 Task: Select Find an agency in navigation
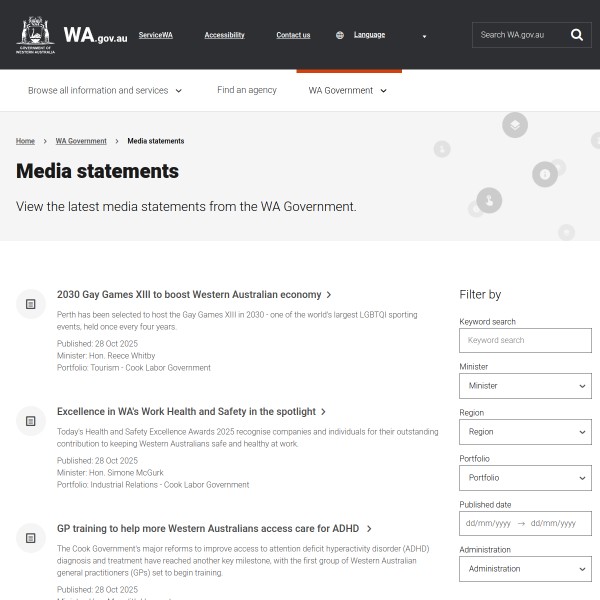click(247, 90)
